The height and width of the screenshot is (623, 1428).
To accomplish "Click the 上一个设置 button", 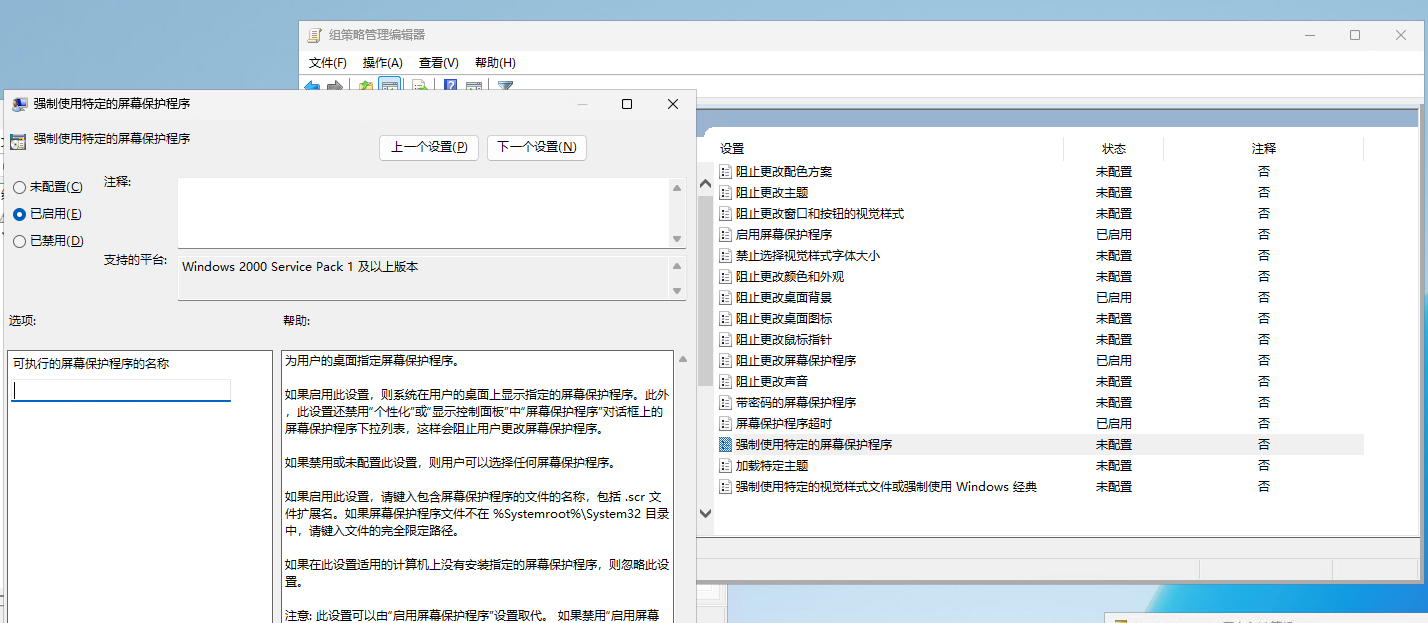I will (x=429, y=147).
